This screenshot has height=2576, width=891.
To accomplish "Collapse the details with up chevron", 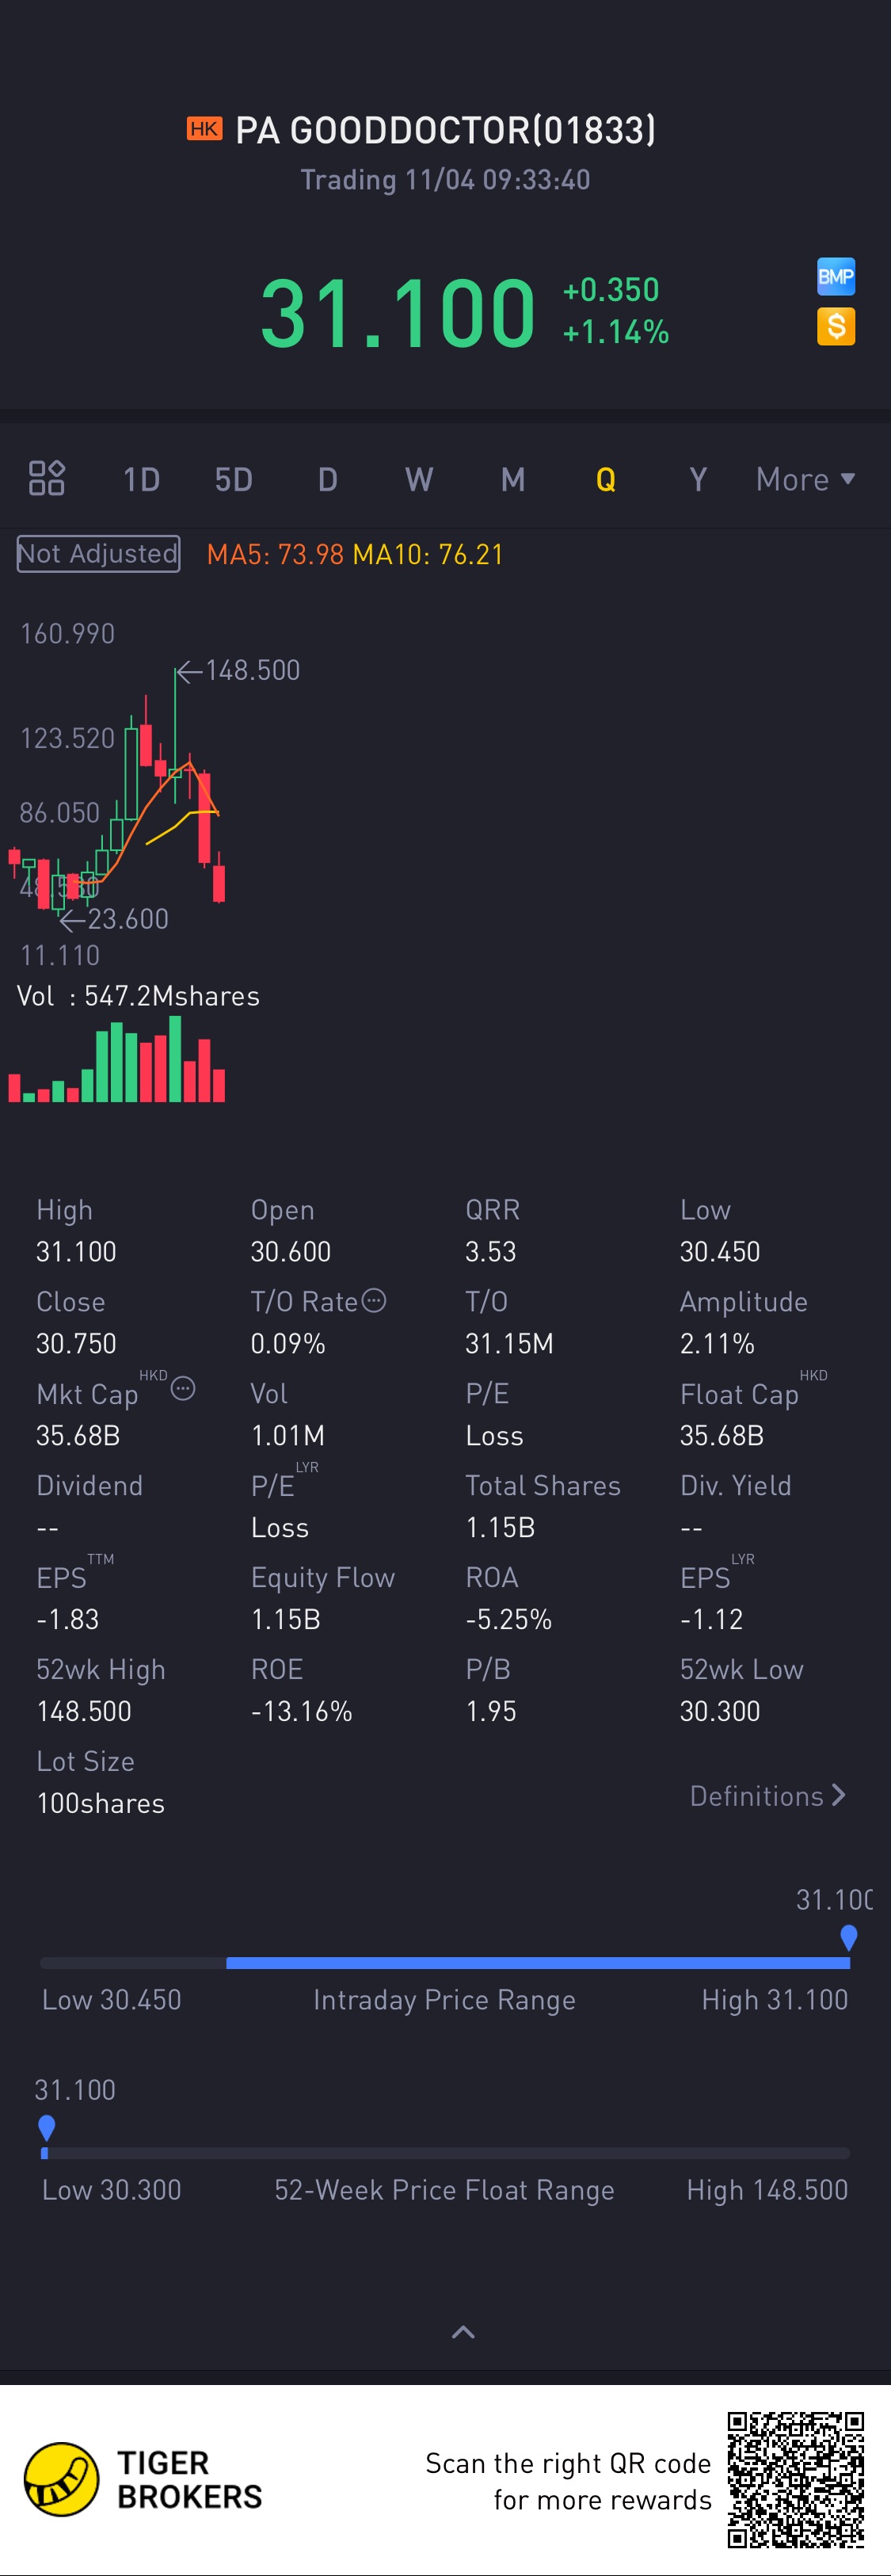I will (463, 2332).
